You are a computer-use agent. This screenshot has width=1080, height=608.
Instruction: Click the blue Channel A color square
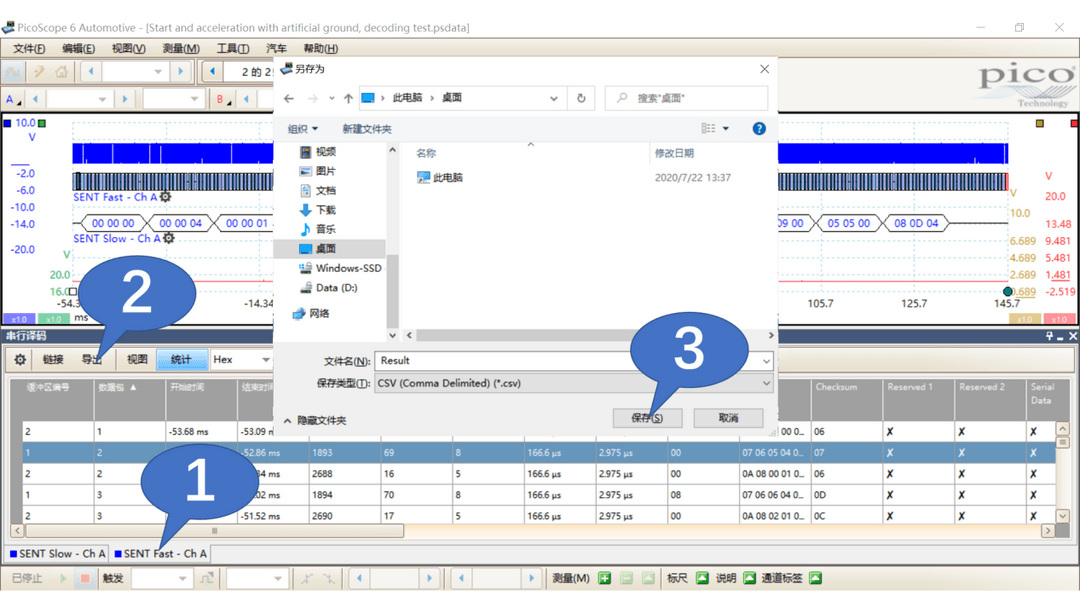(8, 123)
